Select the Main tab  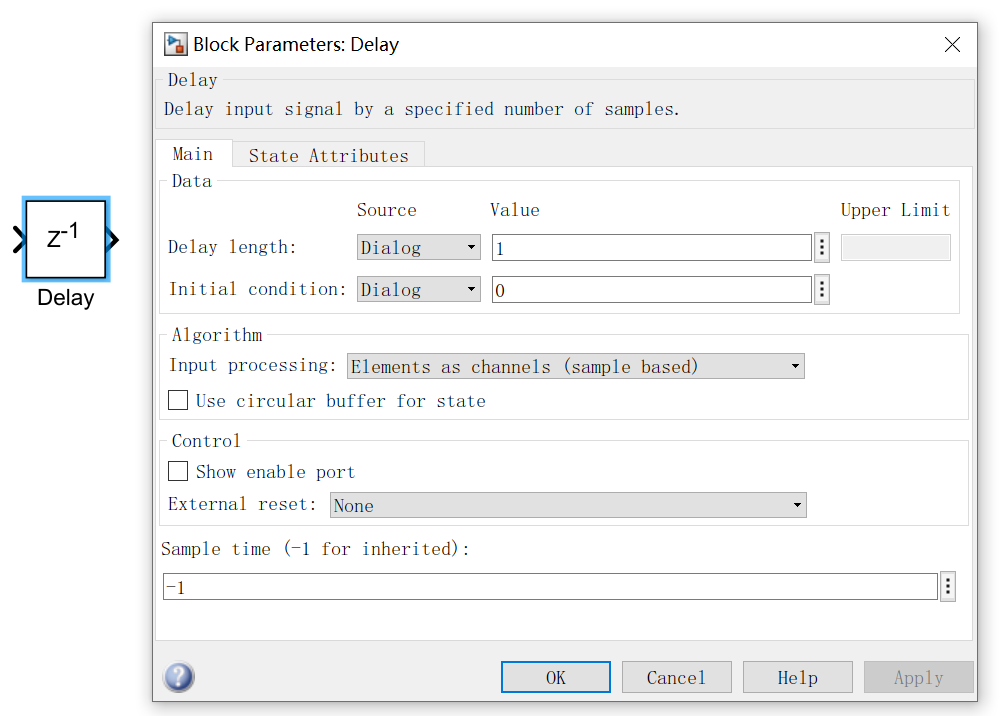point(192,154)
